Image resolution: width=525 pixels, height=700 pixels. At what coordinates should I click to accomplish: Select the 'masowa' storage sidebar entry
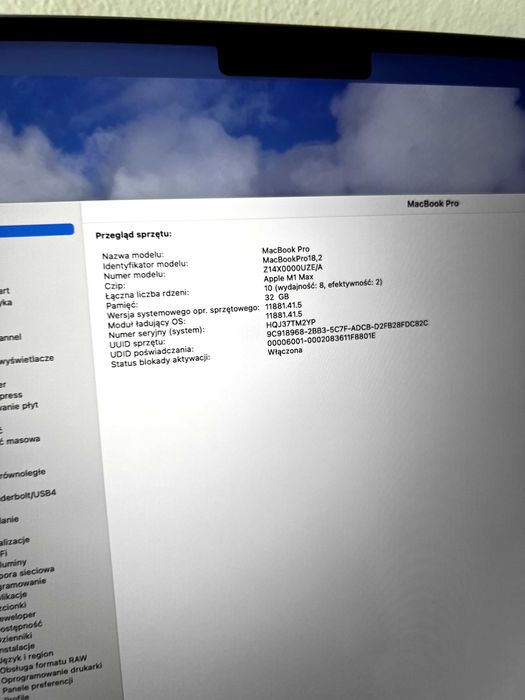pyautogui.click(x=21, y=441)
